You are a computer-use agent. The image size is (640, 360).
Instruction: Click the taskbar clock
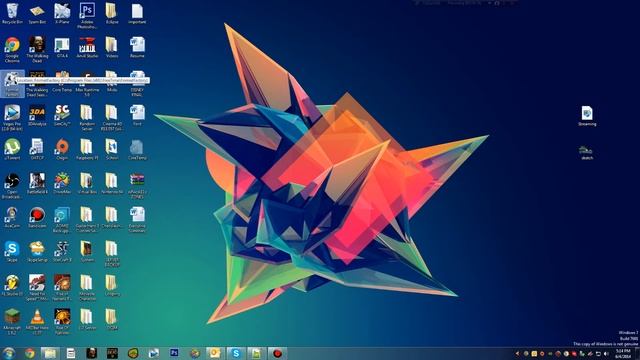[623, 353]
